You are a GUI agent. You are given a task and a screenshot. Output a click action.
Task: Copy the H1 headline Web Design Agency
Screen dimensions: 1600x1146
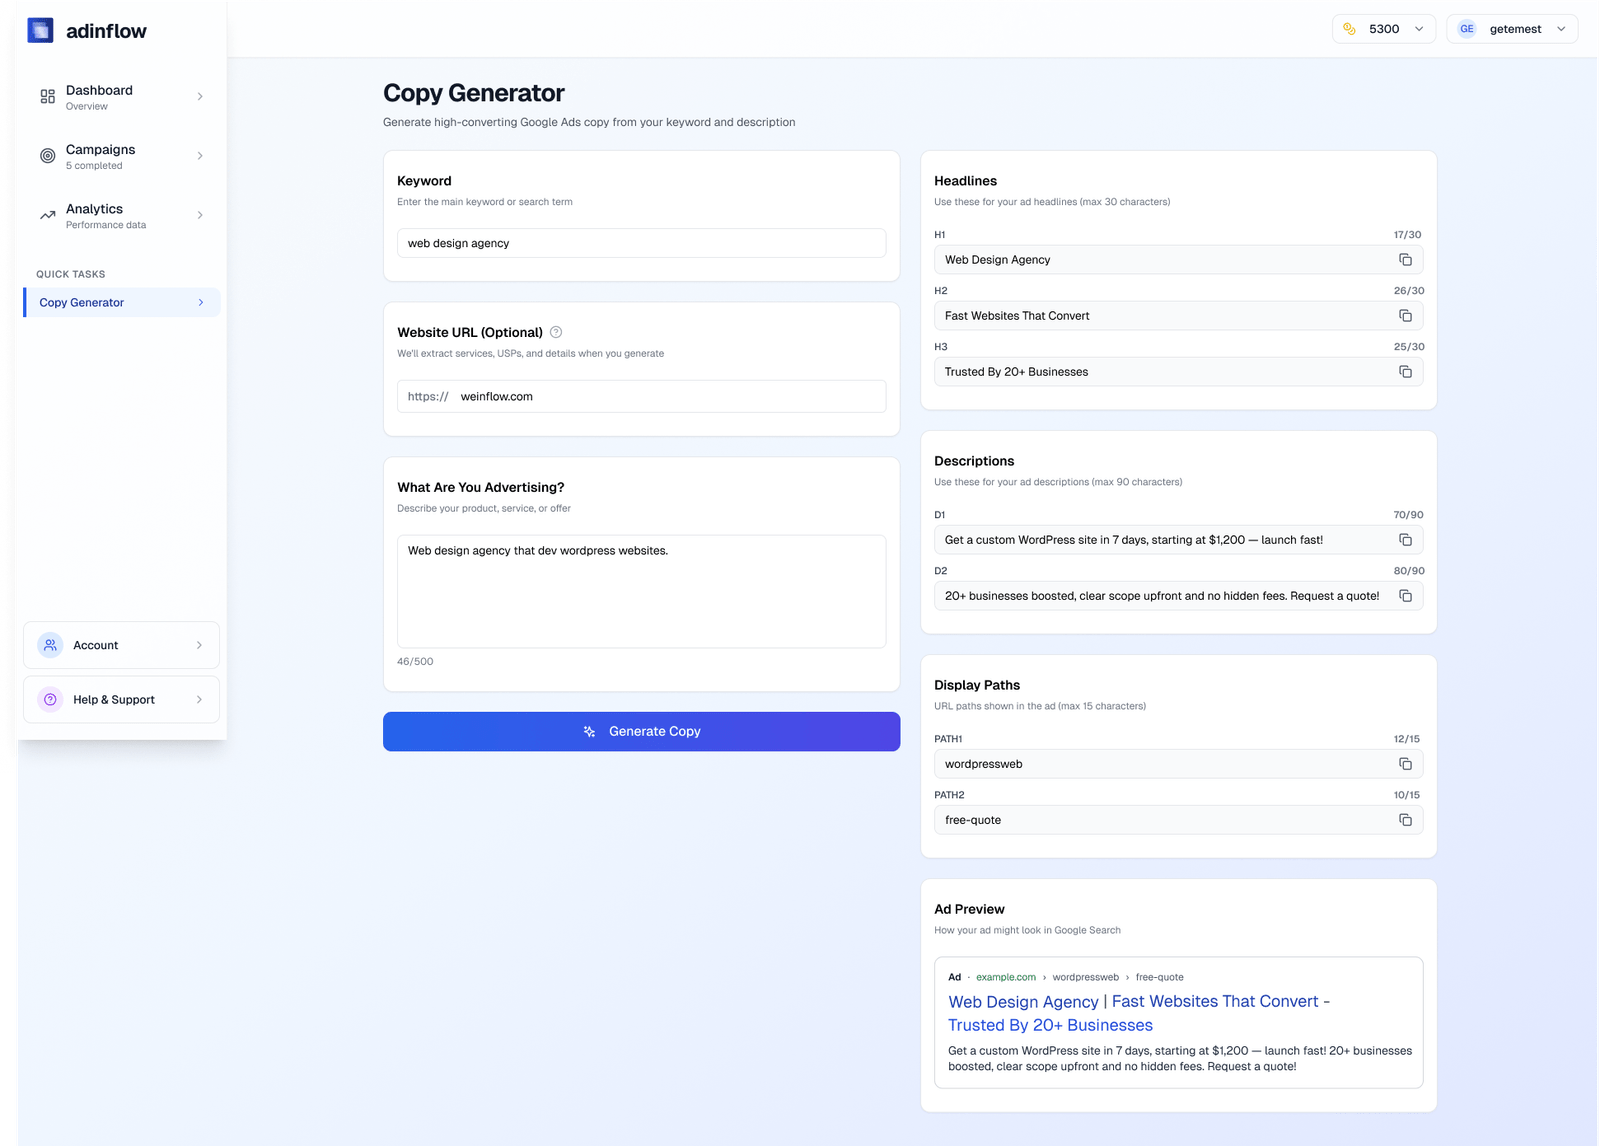pos(1405,260)
